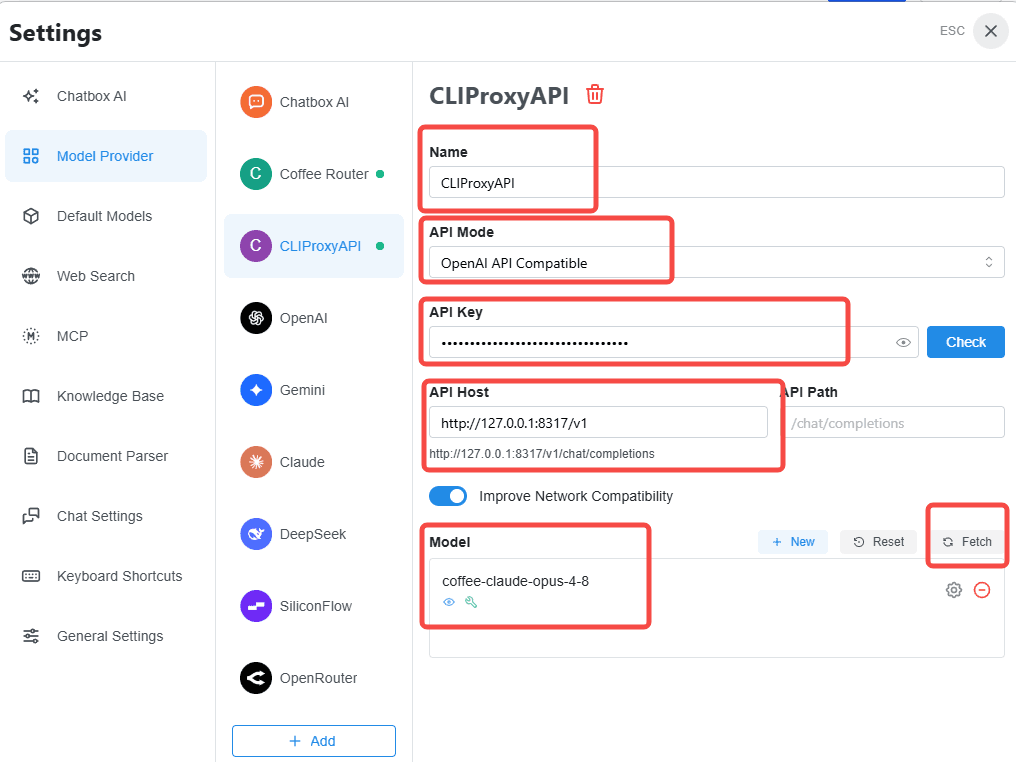The width and height of the screenshot is (1016, 762).
Task: Click the Check button
Action: (965, 342)
